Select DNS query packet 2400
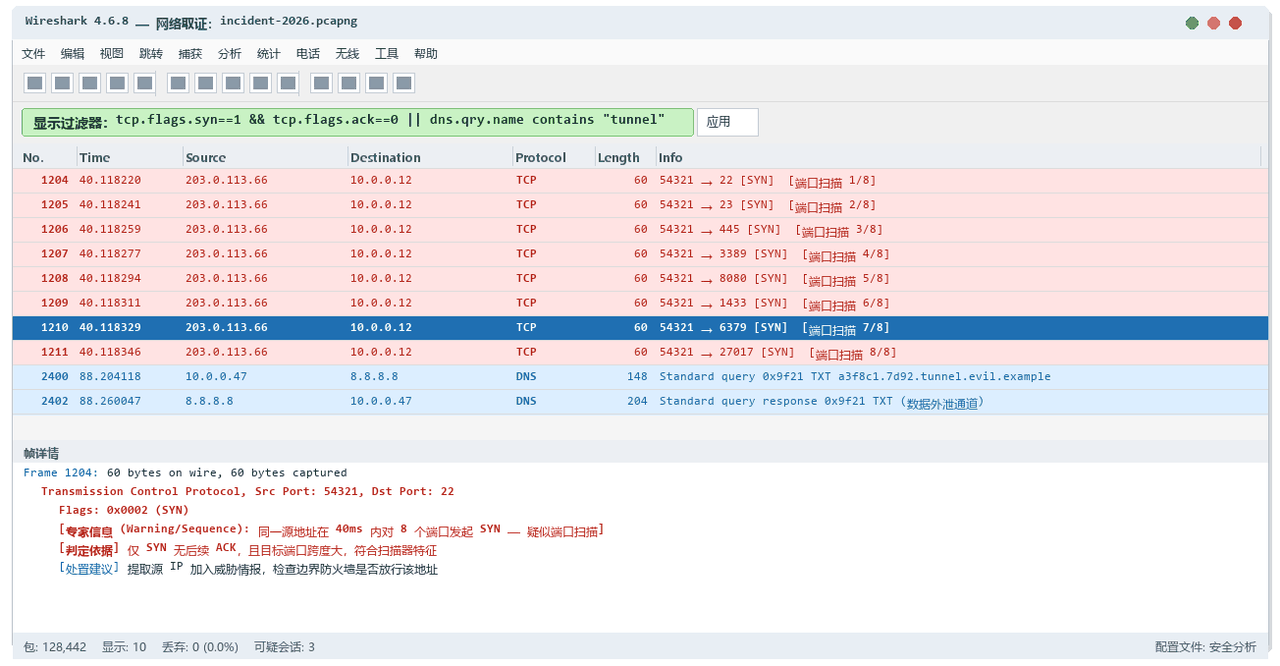This screenshot has width=1280, height=666. click(x=640, y=376)
